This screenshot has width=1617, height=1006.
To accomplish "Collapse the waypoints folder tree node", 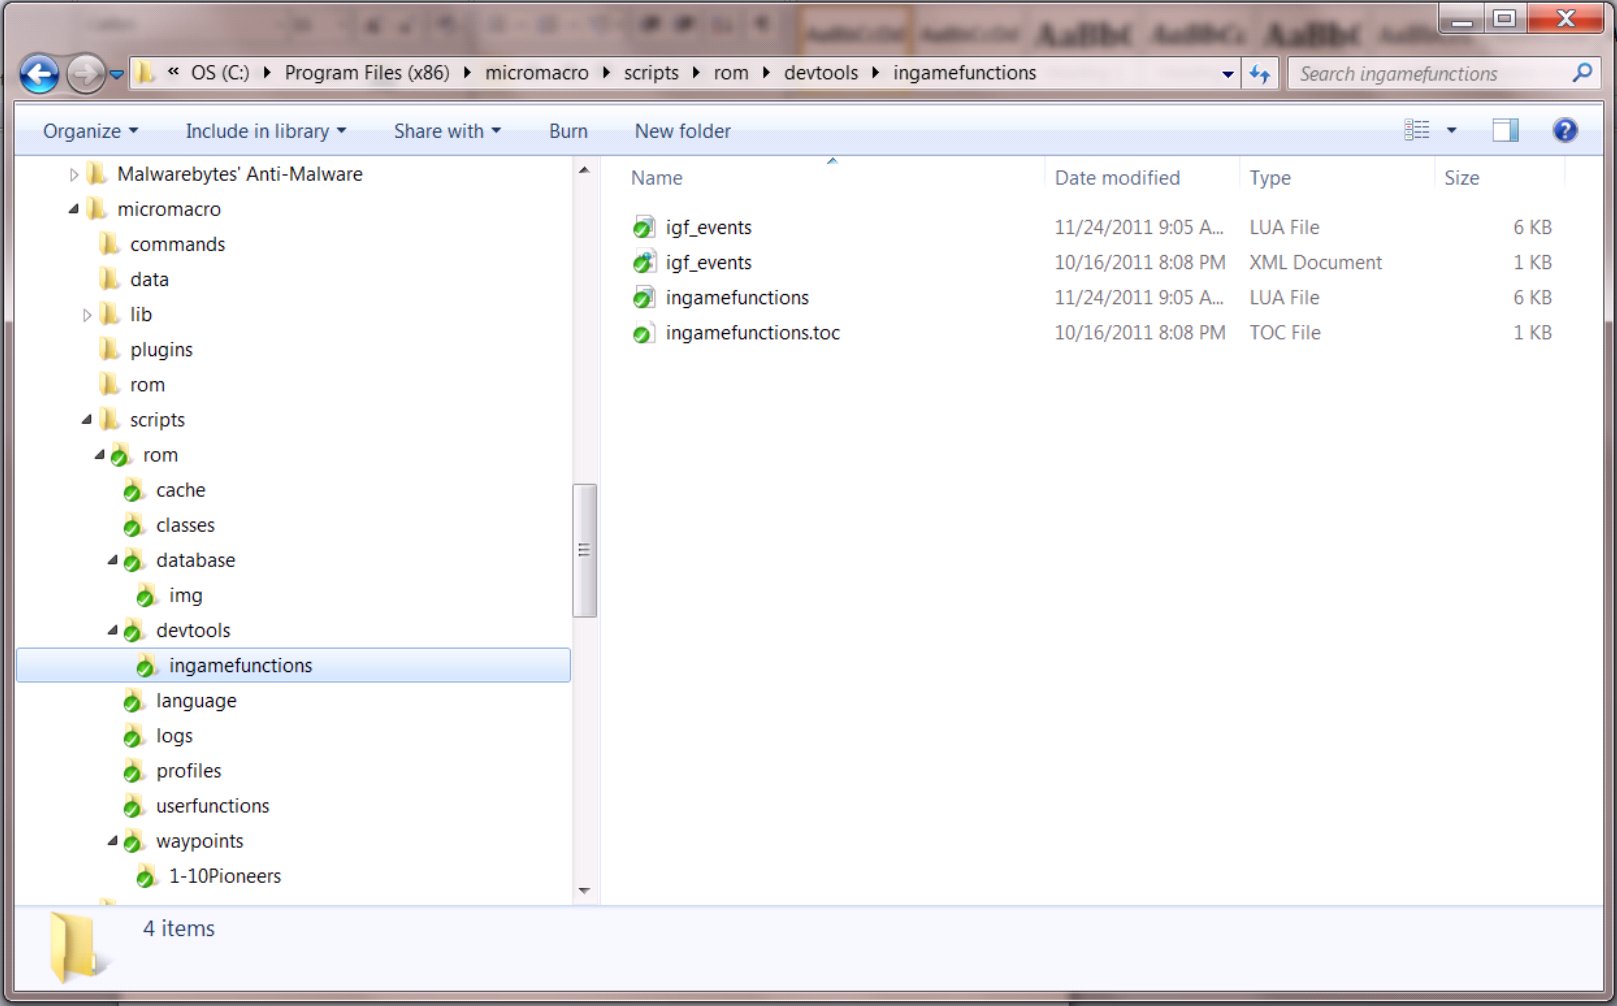I will point(113,841).
